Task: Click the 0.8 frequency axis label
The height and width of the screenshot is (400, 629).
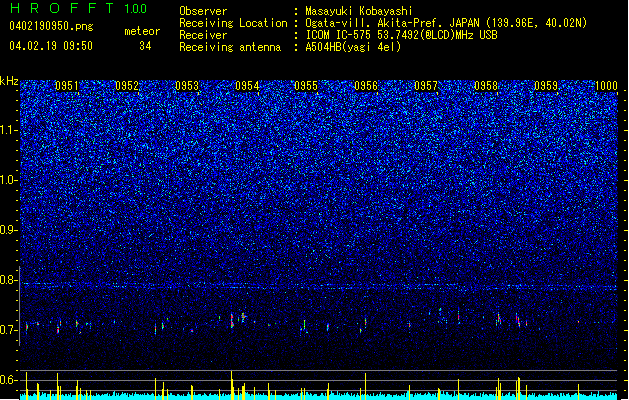Action: click(x=9, y=280)
